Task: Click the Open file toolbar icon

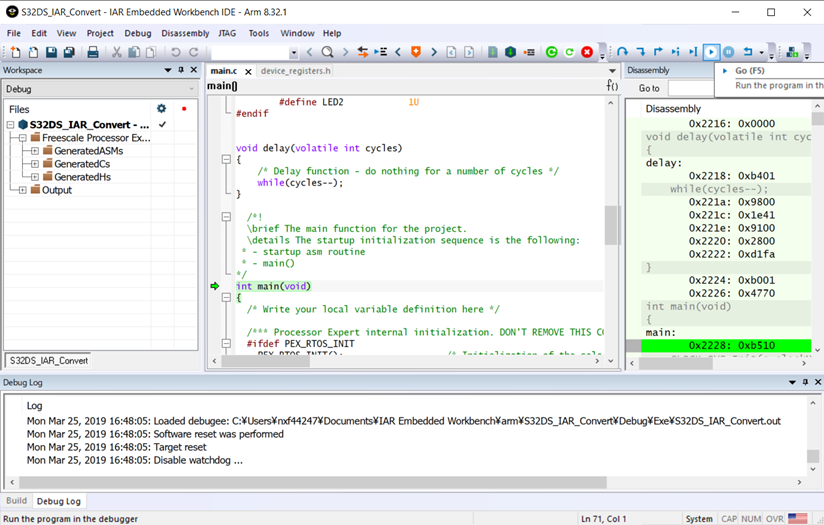Action: 33,52
